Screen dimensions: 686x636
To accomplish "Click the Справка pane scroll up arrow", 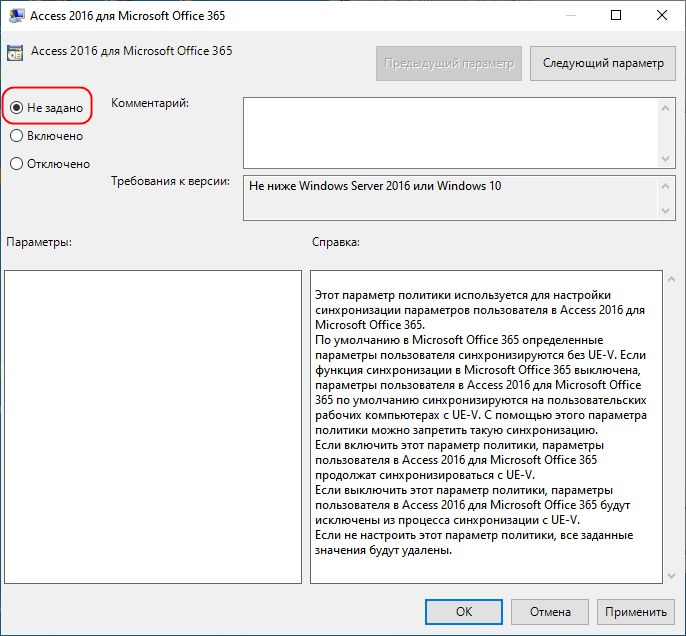I will pyautogui.click(x=672, y=279).
